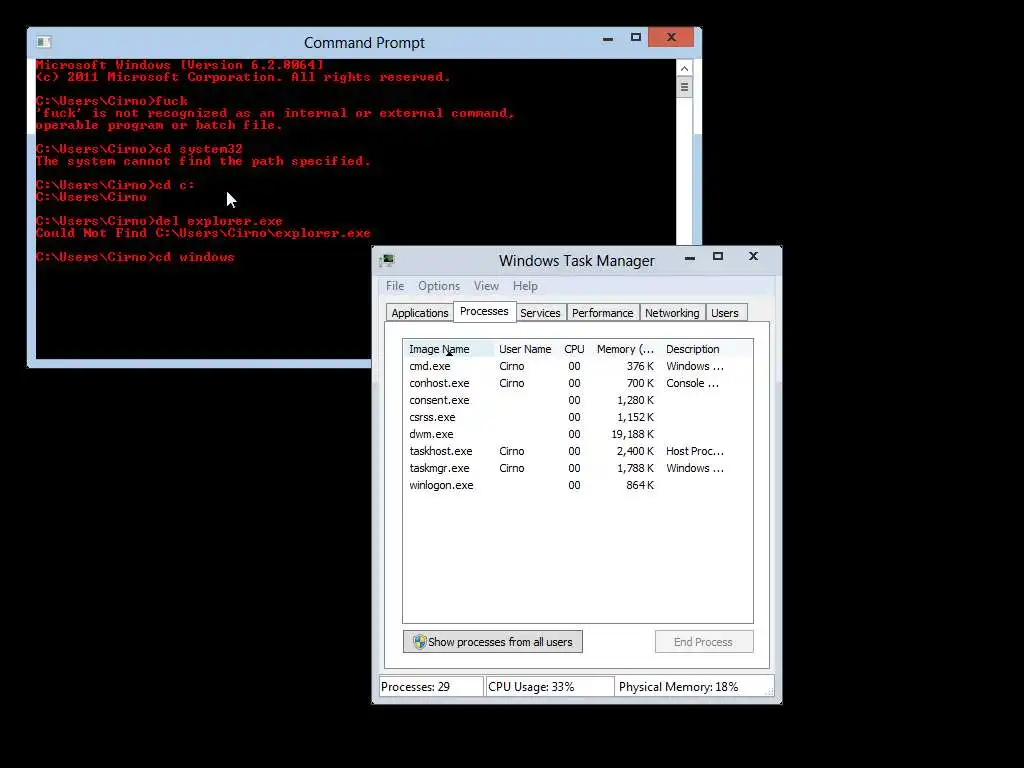Screen dimensions: 1024x768
Task: Select the csrss.exe process row
Action: pyautogui.click(x=577, y=417)
